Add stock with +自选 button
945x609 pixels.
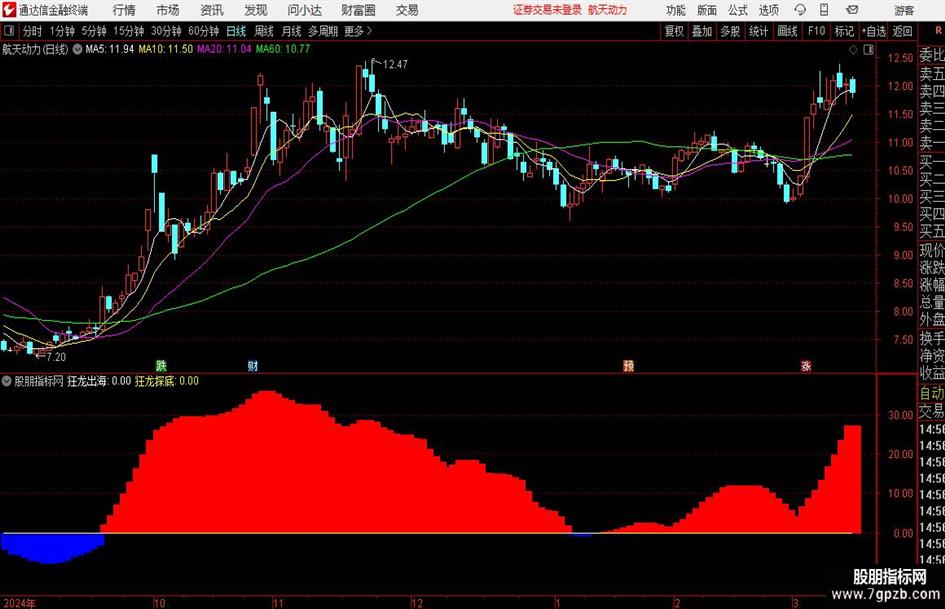point(873,31)
